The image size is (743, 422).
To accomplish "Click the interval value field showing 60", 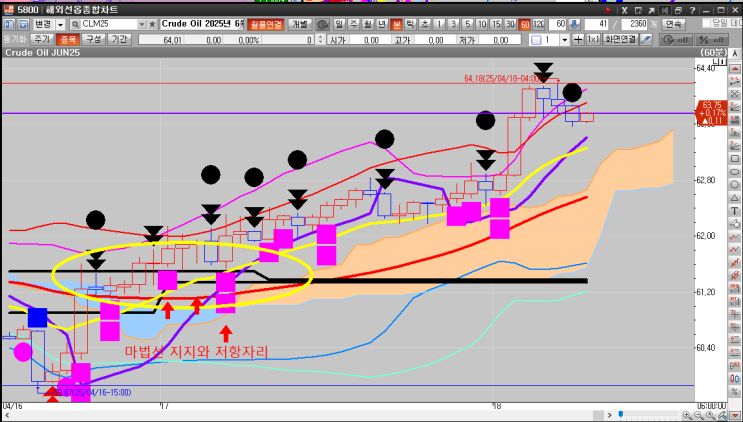I will (558, 24).
